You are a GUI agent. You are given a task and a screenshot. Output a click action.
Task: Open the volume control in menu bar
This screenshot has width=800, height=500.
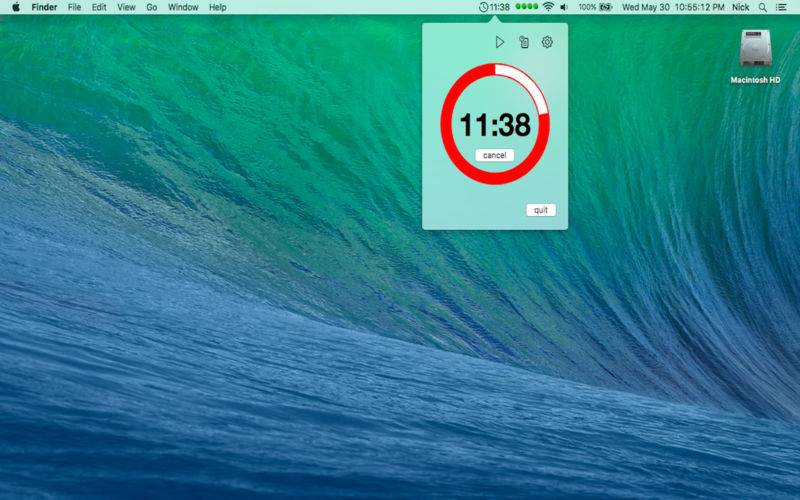[564, 7]
